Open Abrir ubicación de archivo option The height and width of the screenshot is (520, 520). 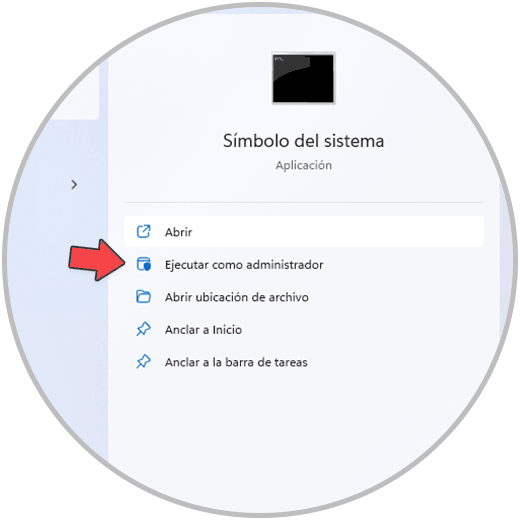(x=237, y=297)
